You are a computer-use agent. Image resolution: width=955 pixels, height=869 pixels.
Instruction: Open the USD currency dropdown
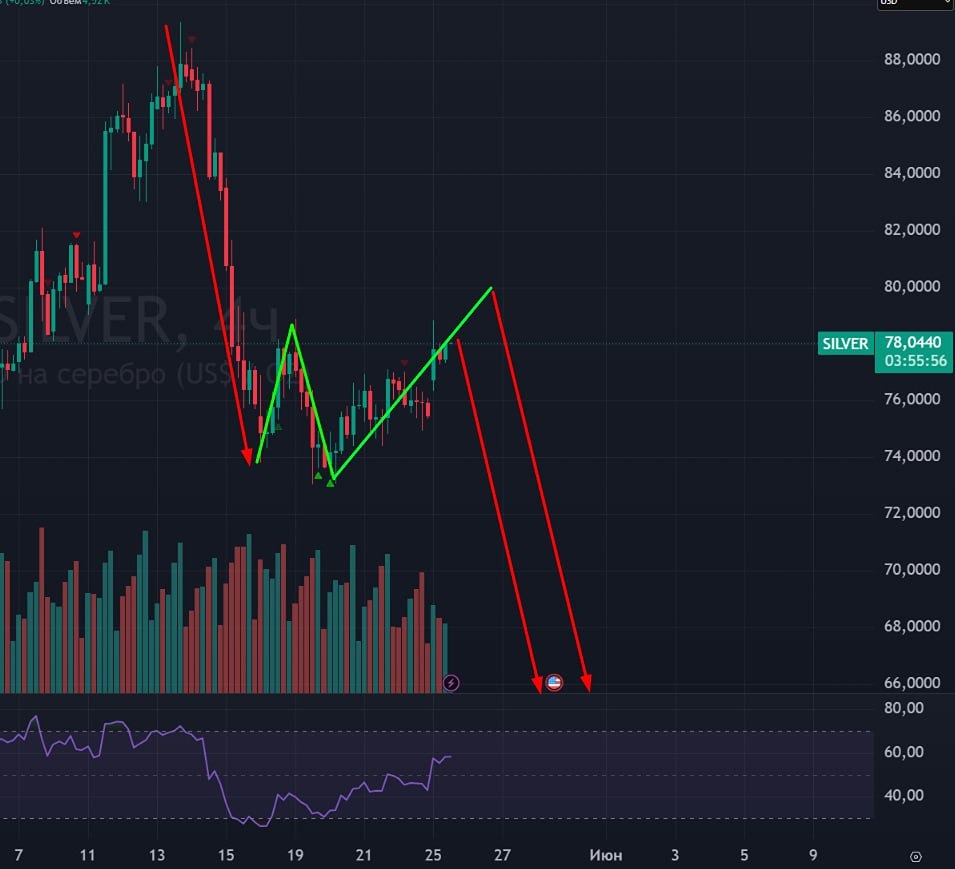click(x=915, y=4)
